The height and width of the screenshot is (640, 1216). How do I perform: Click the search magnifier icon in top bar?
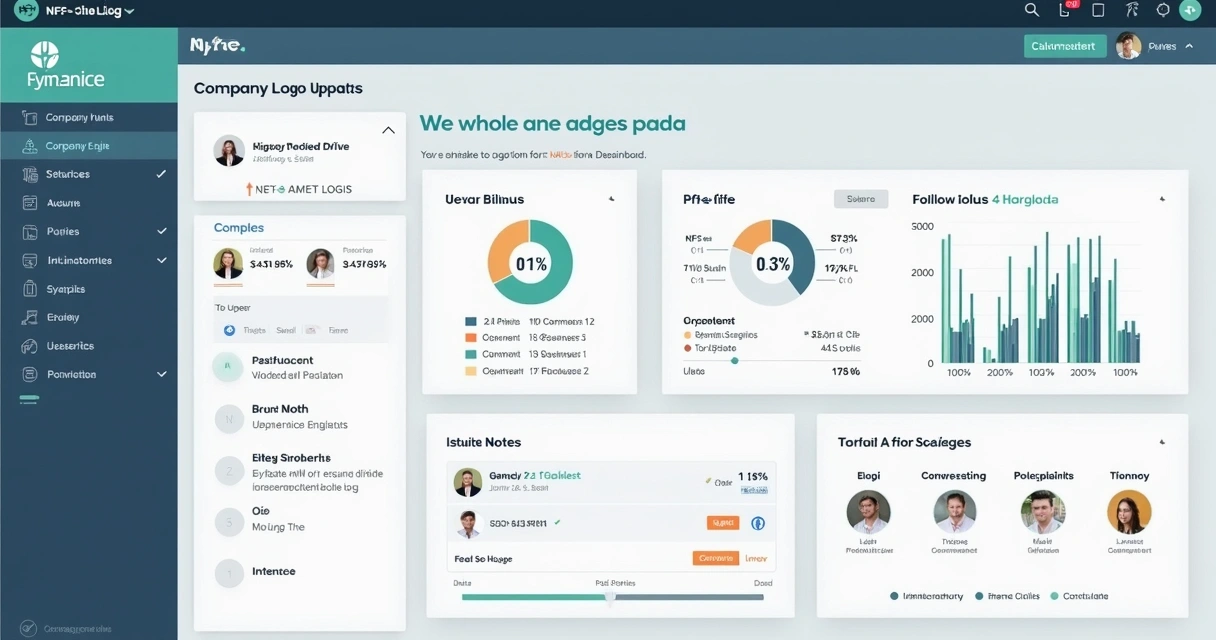(x=1032, y=10)
